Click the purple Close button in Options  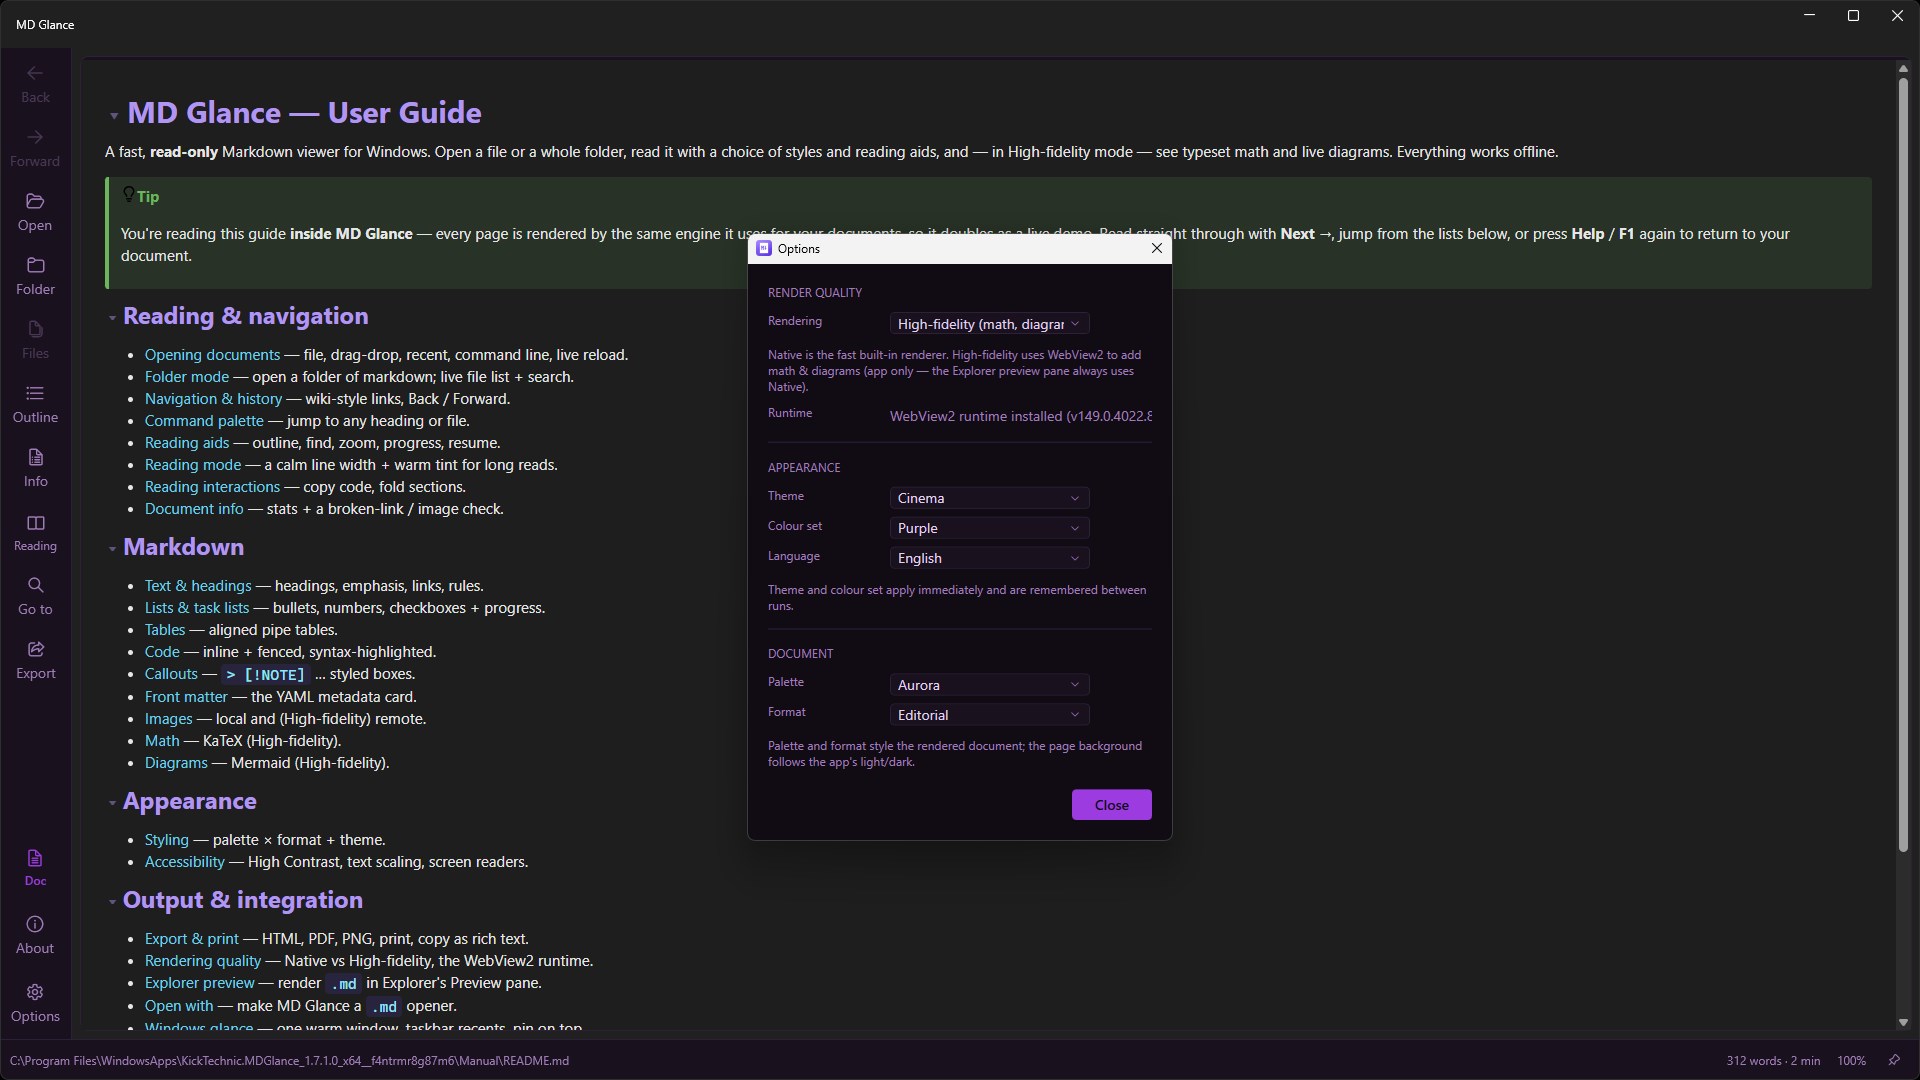coord(1111,805)
